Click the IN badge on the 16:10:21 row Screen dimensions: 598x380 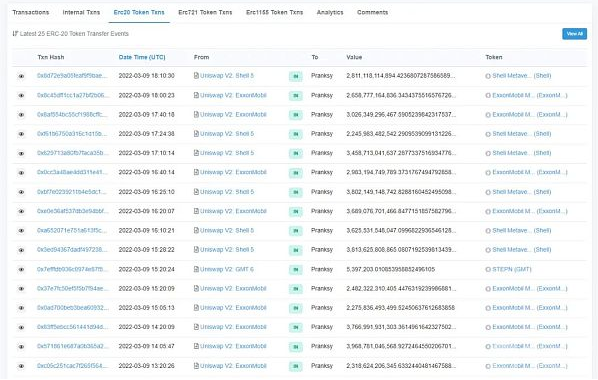click(296, 231)
